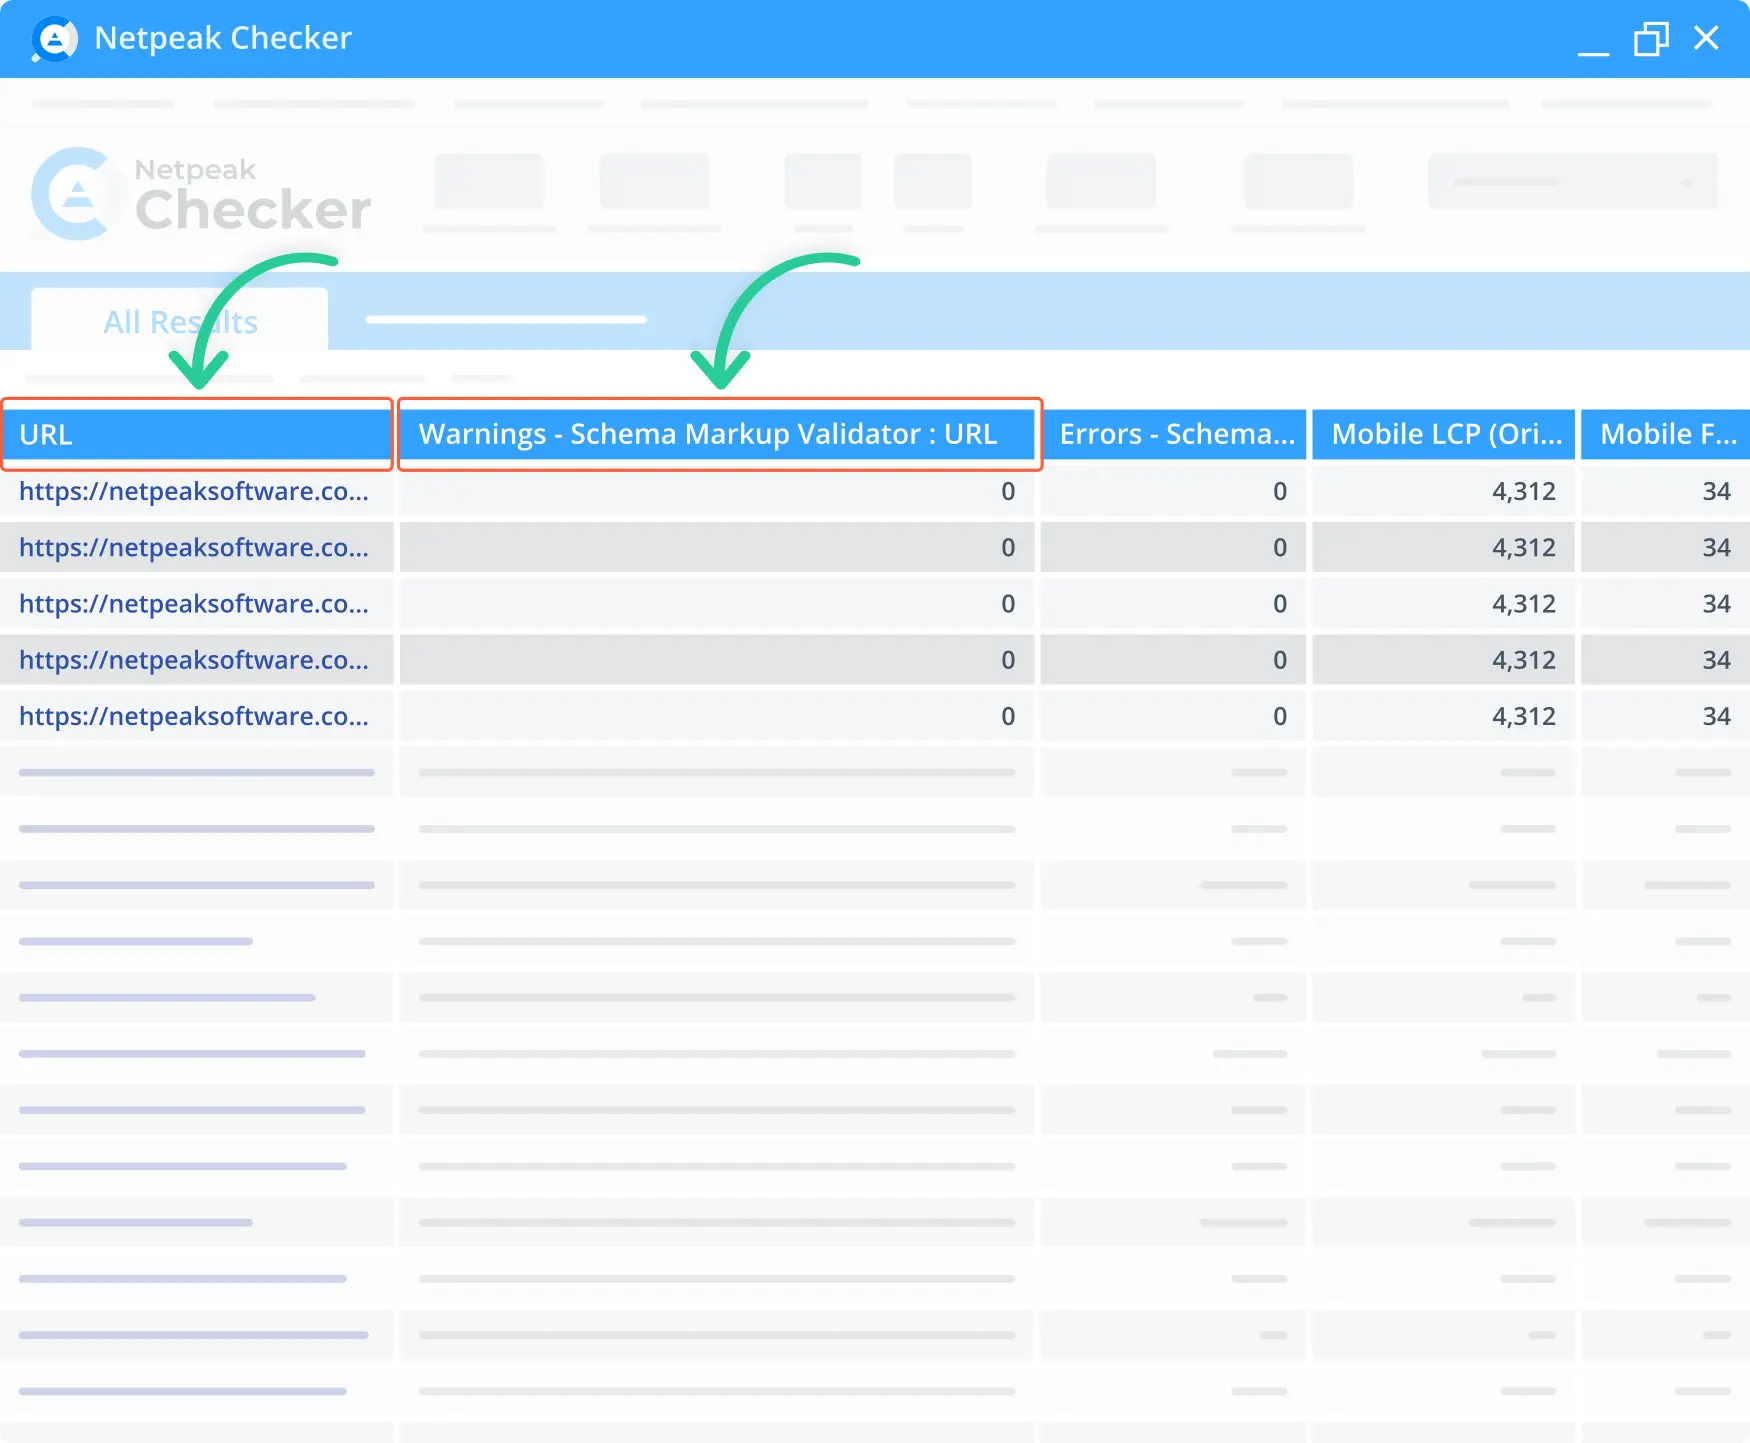This screenshot has height=1443, width=1750.
Task: Select first row Mobile F value 34
Action: click(1717, 491)
